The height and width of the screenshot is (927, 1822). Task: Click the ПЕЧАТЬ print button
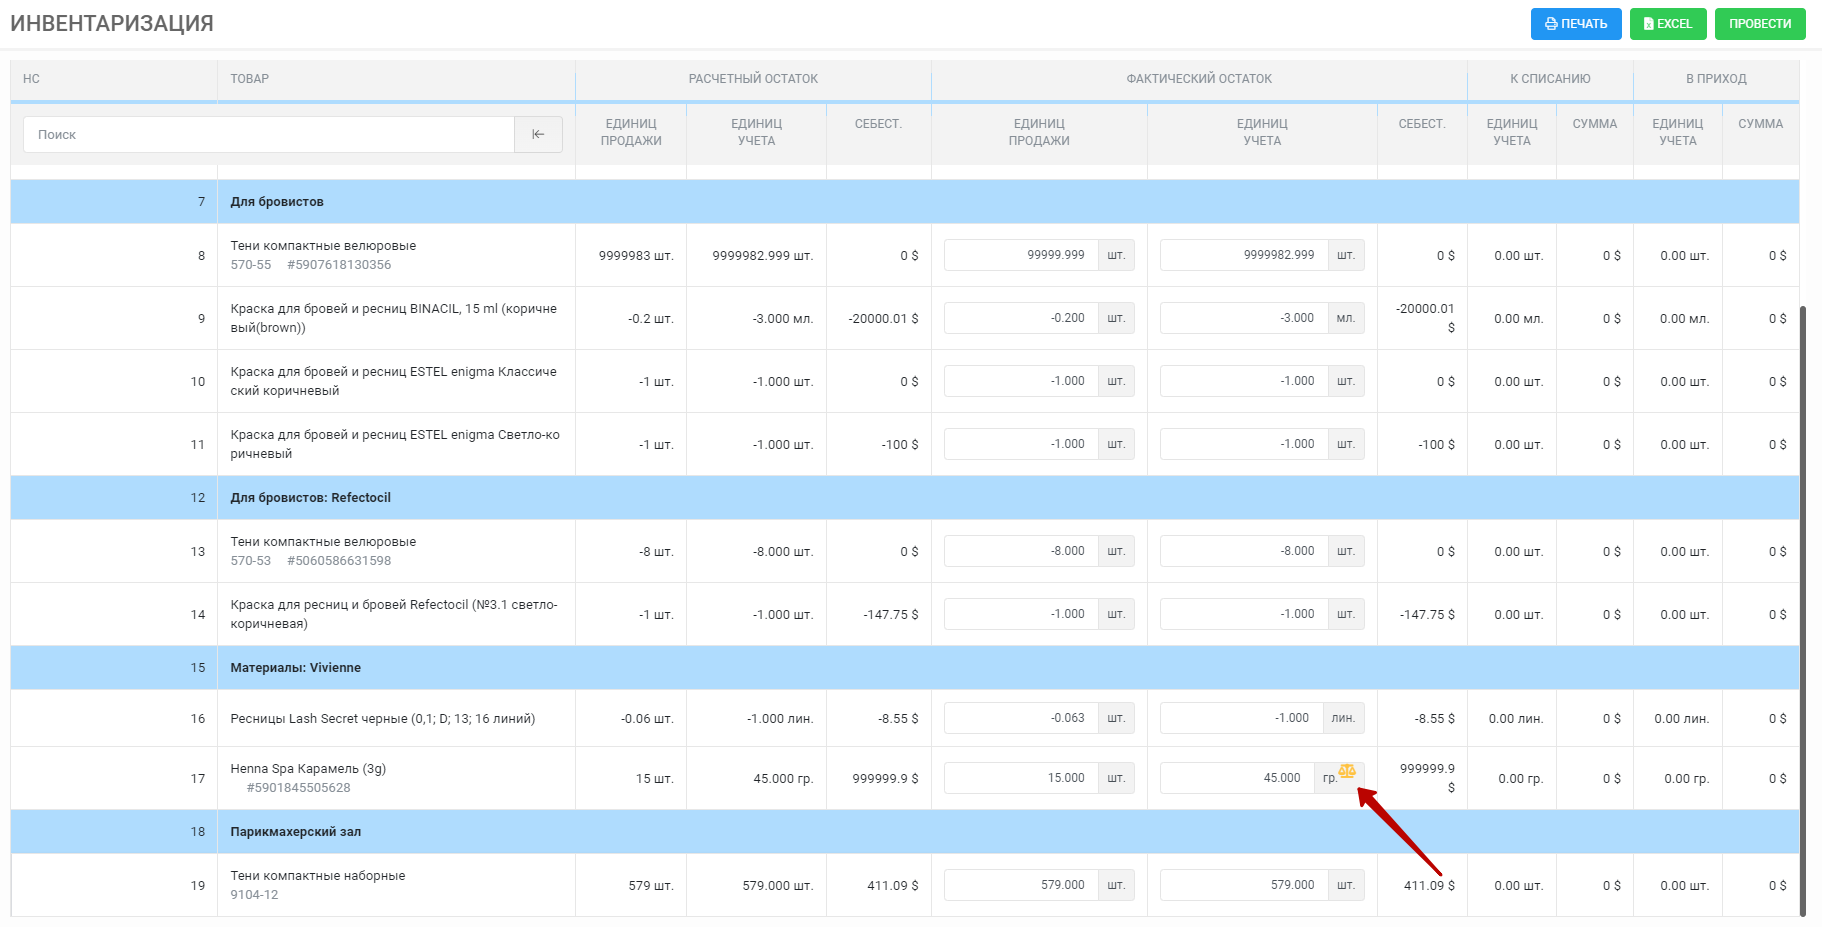point(1576,24)
